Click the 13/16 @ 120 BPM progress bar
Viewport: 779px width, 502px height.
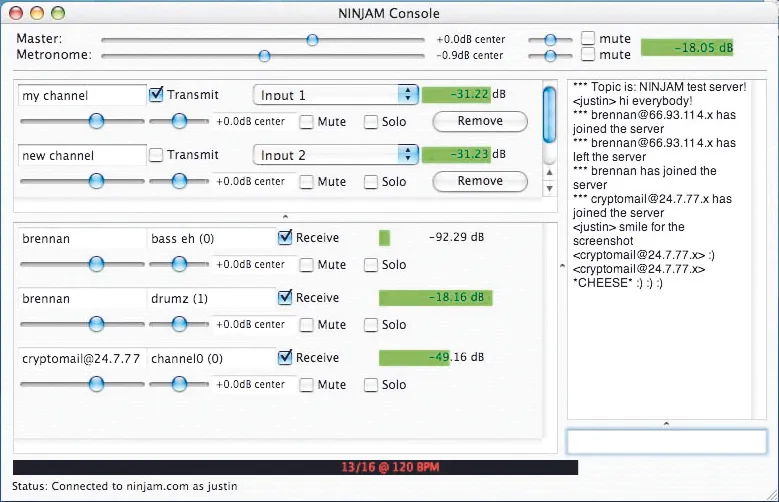pos(295,467)
